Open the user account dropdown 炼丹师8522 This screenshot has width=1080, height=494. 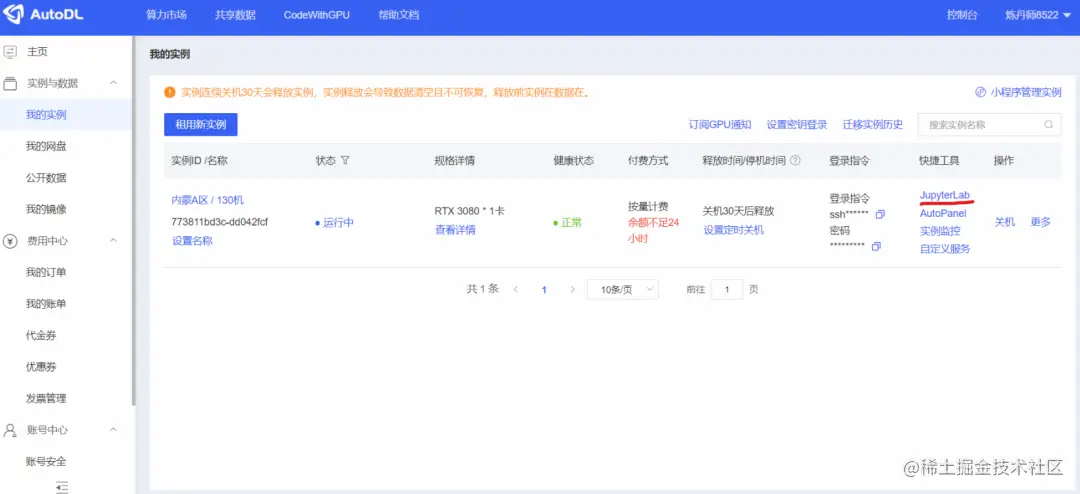1038,15
